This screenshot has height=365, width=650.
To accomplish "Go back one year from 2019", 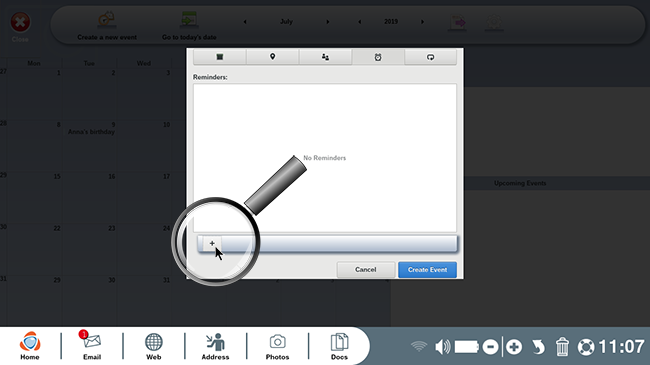I will coord(359,22).
